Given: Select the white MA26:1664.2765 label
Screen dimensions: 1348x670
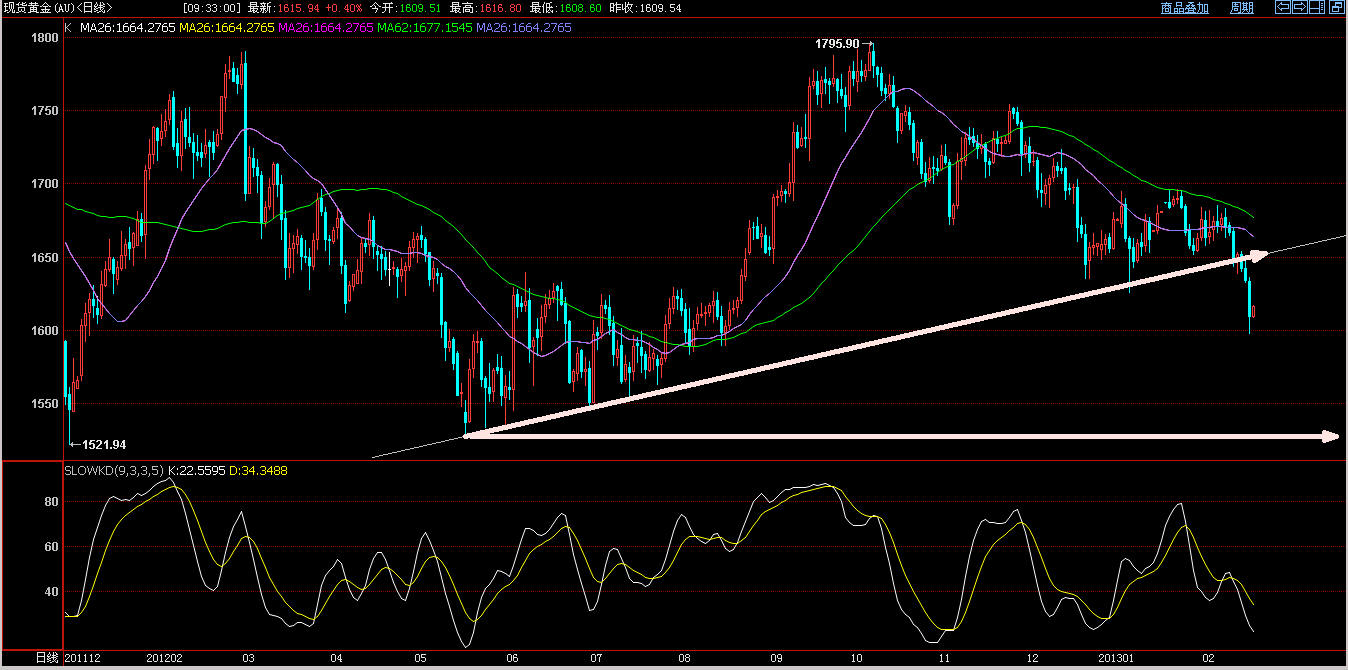Looking at the screenshot, I should (128, 28).
